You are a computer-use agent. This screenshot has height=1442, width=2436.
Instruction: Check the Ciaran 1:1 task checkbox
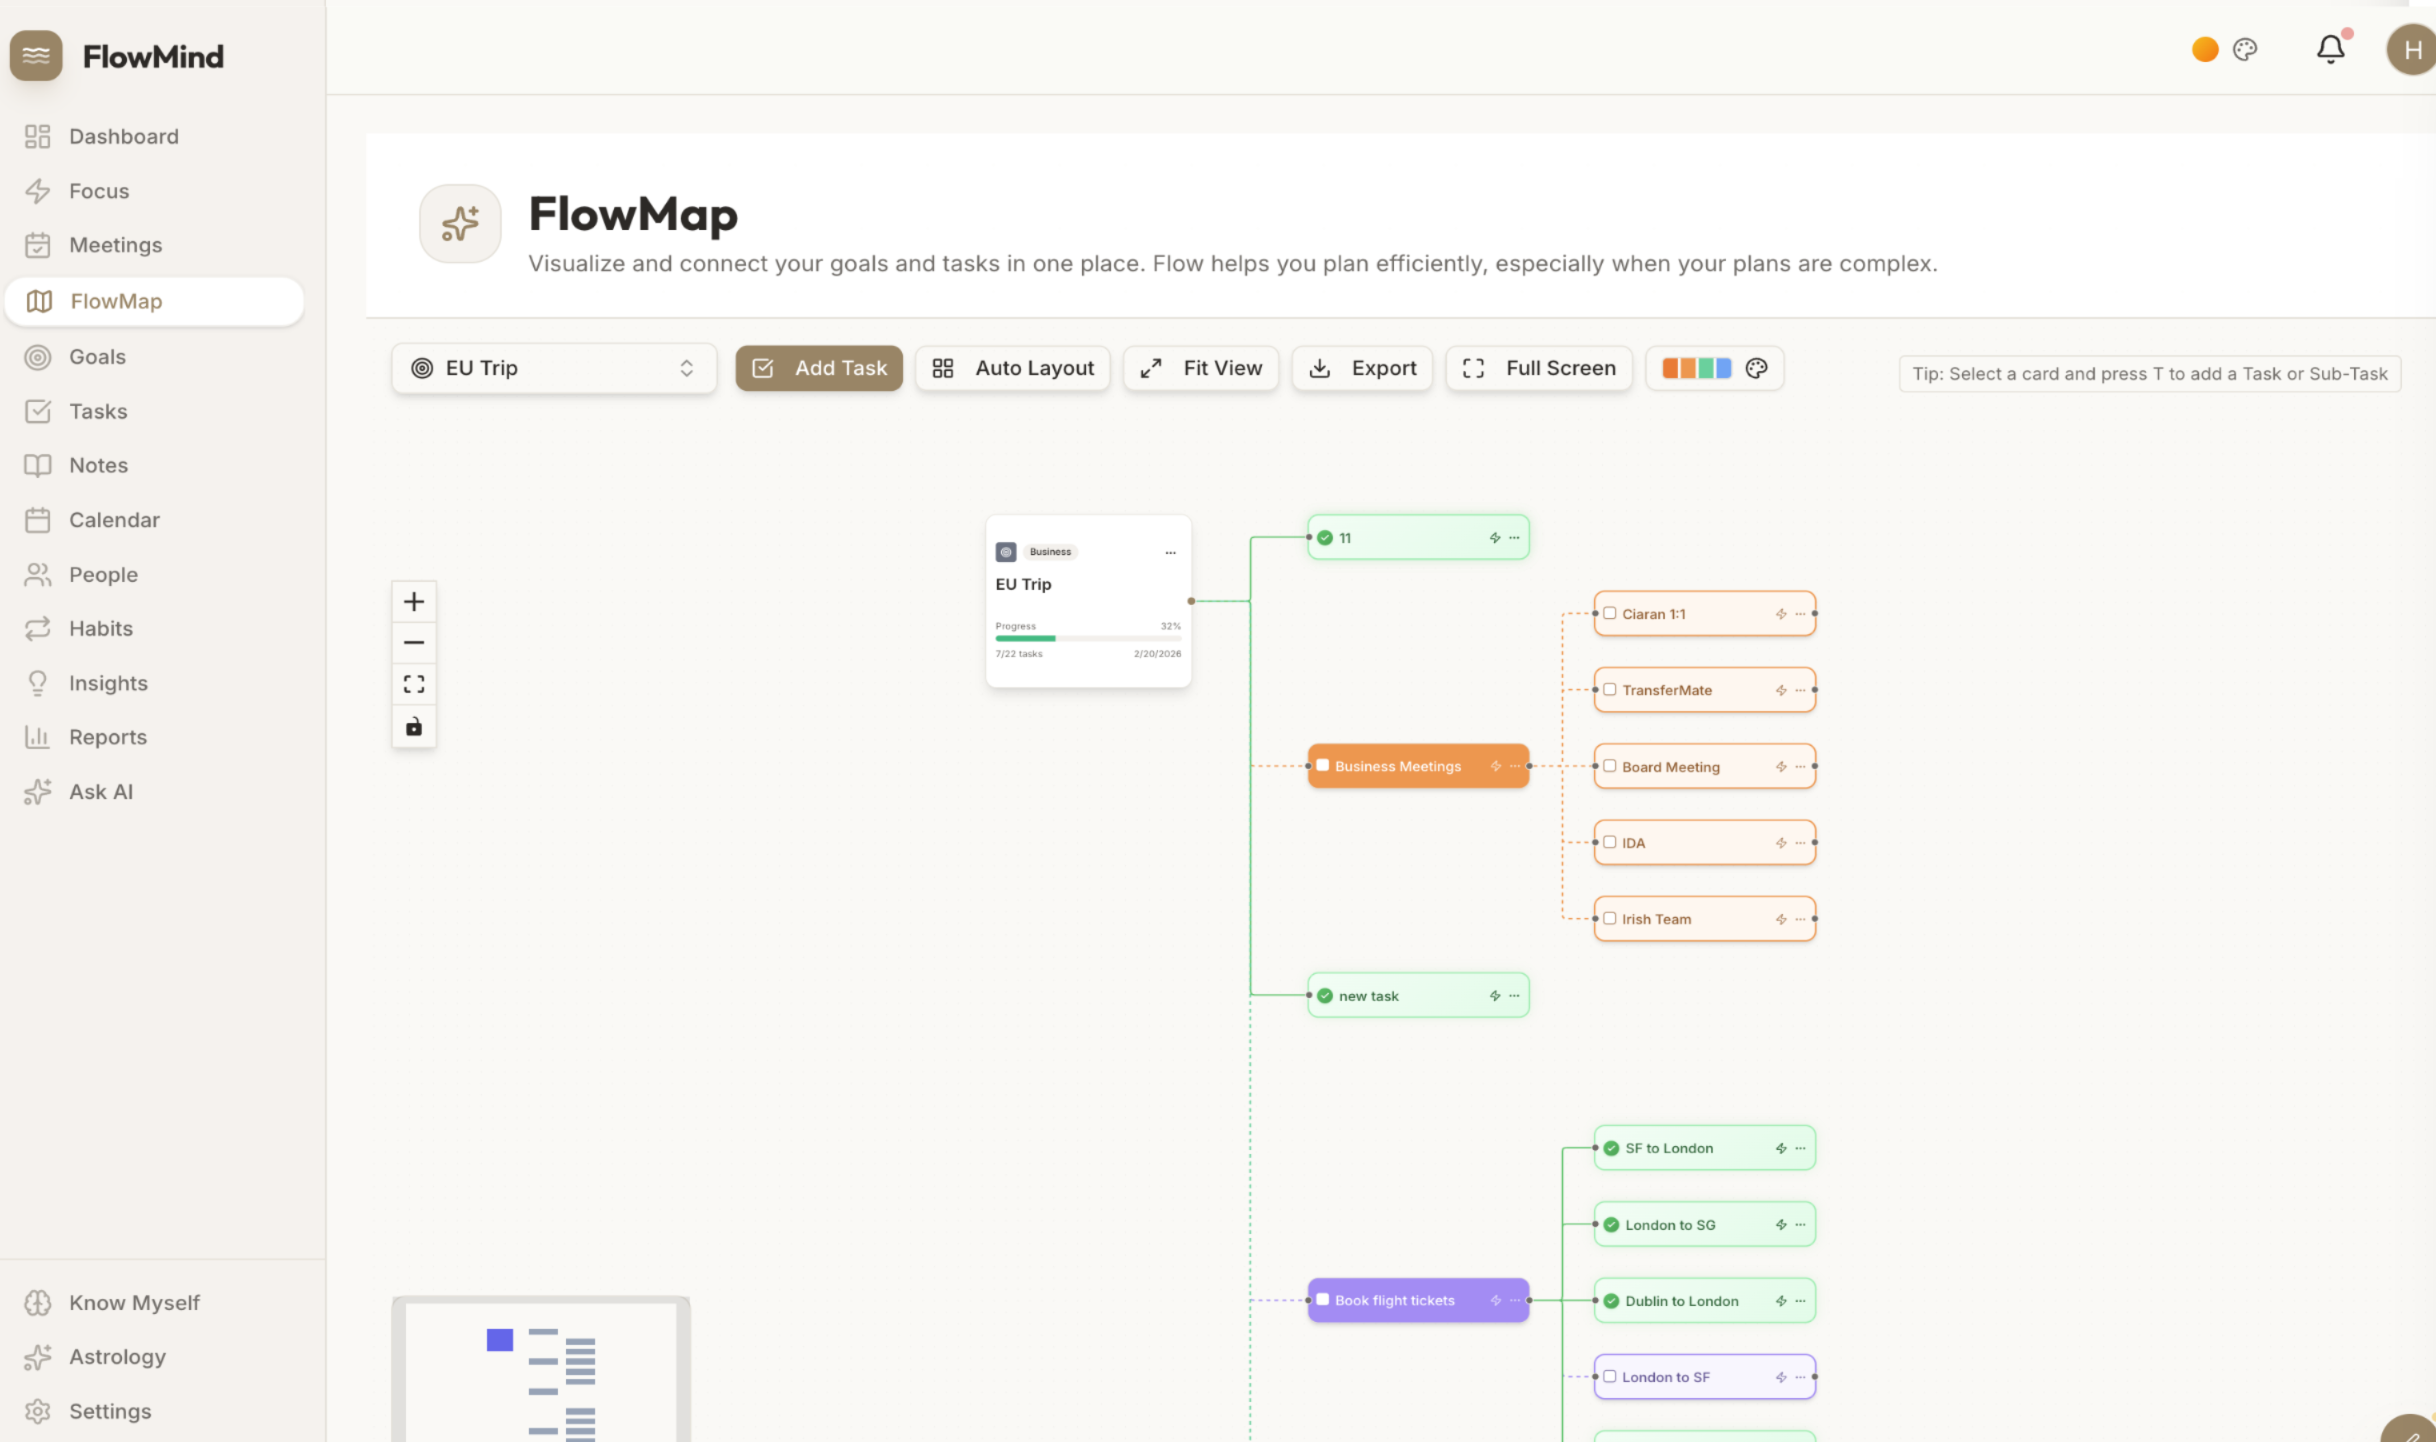(1610, 613)
